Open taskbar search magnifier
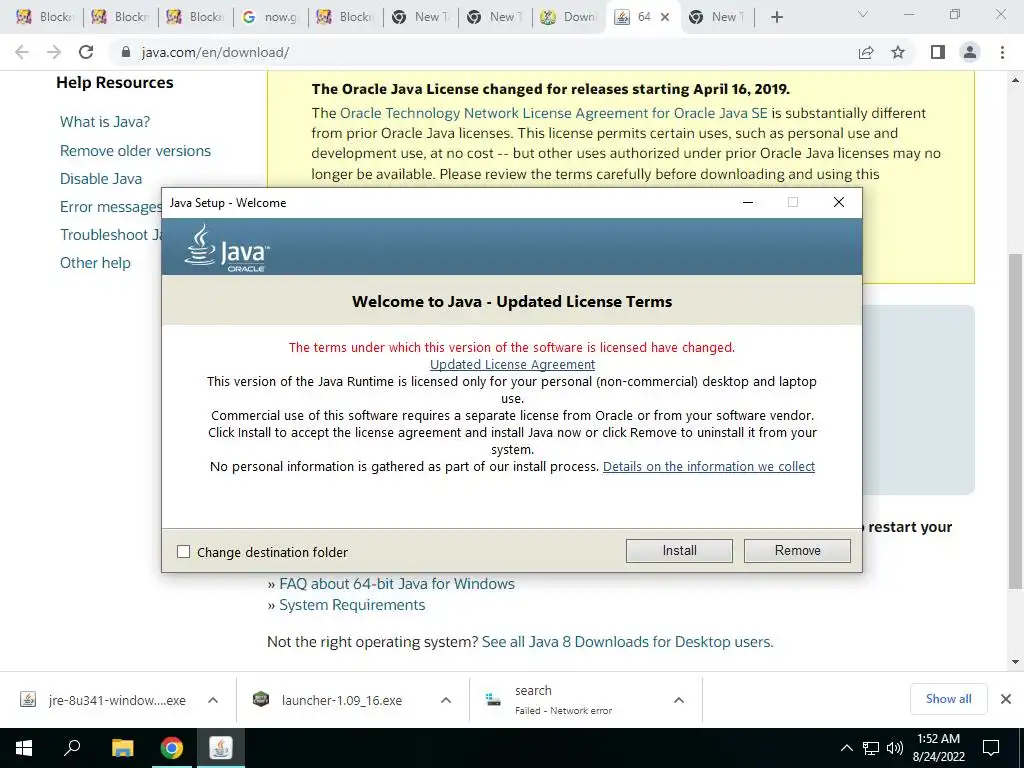 [x=72, y=748]
